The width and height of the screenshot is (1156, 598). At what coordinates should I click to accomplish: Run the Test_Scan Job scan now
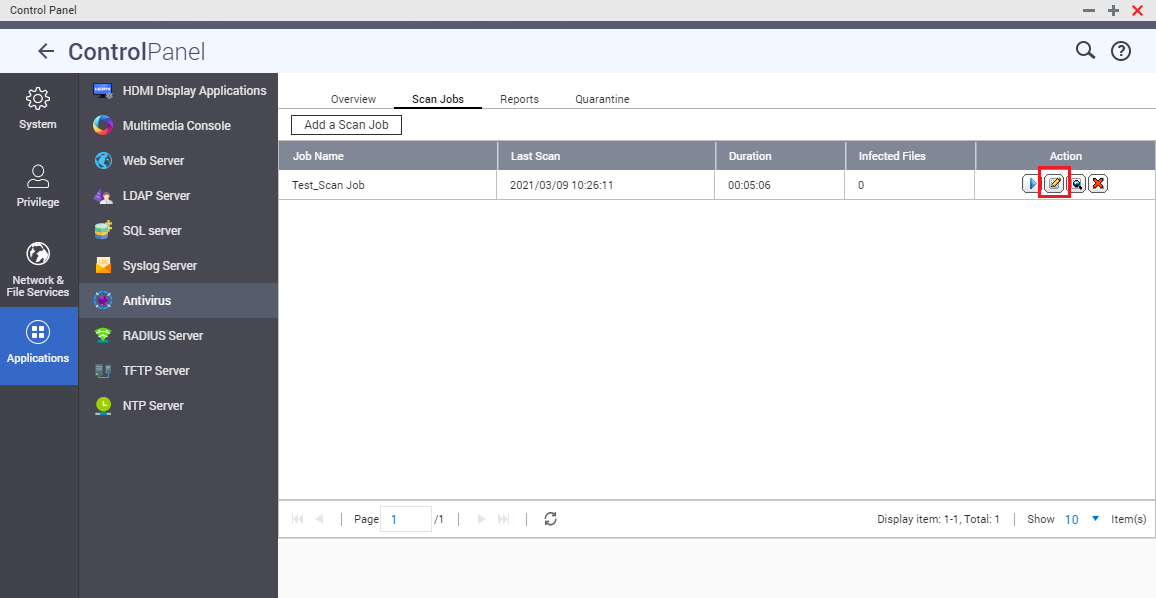point(1031,184)
